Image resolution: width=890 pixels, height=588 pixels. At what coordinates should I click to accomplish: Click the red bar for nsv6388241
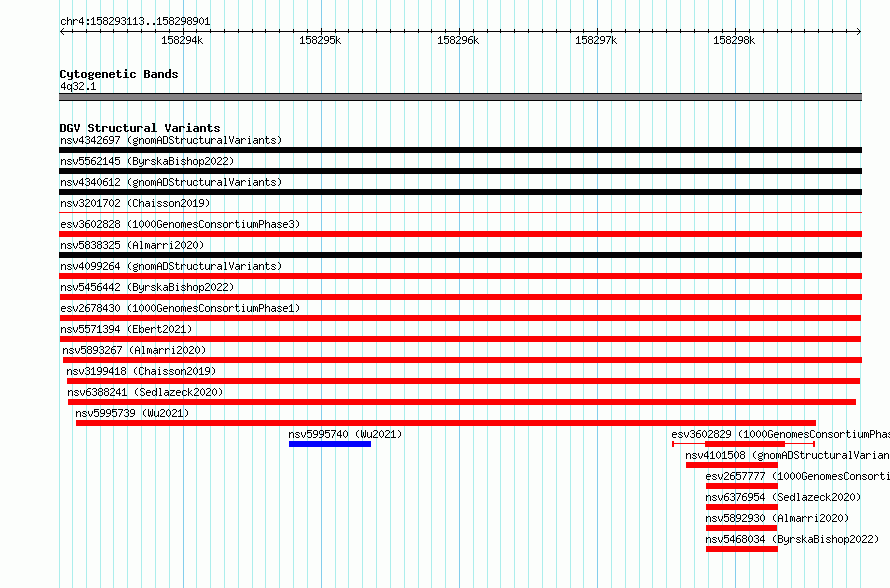coord(462,402)
